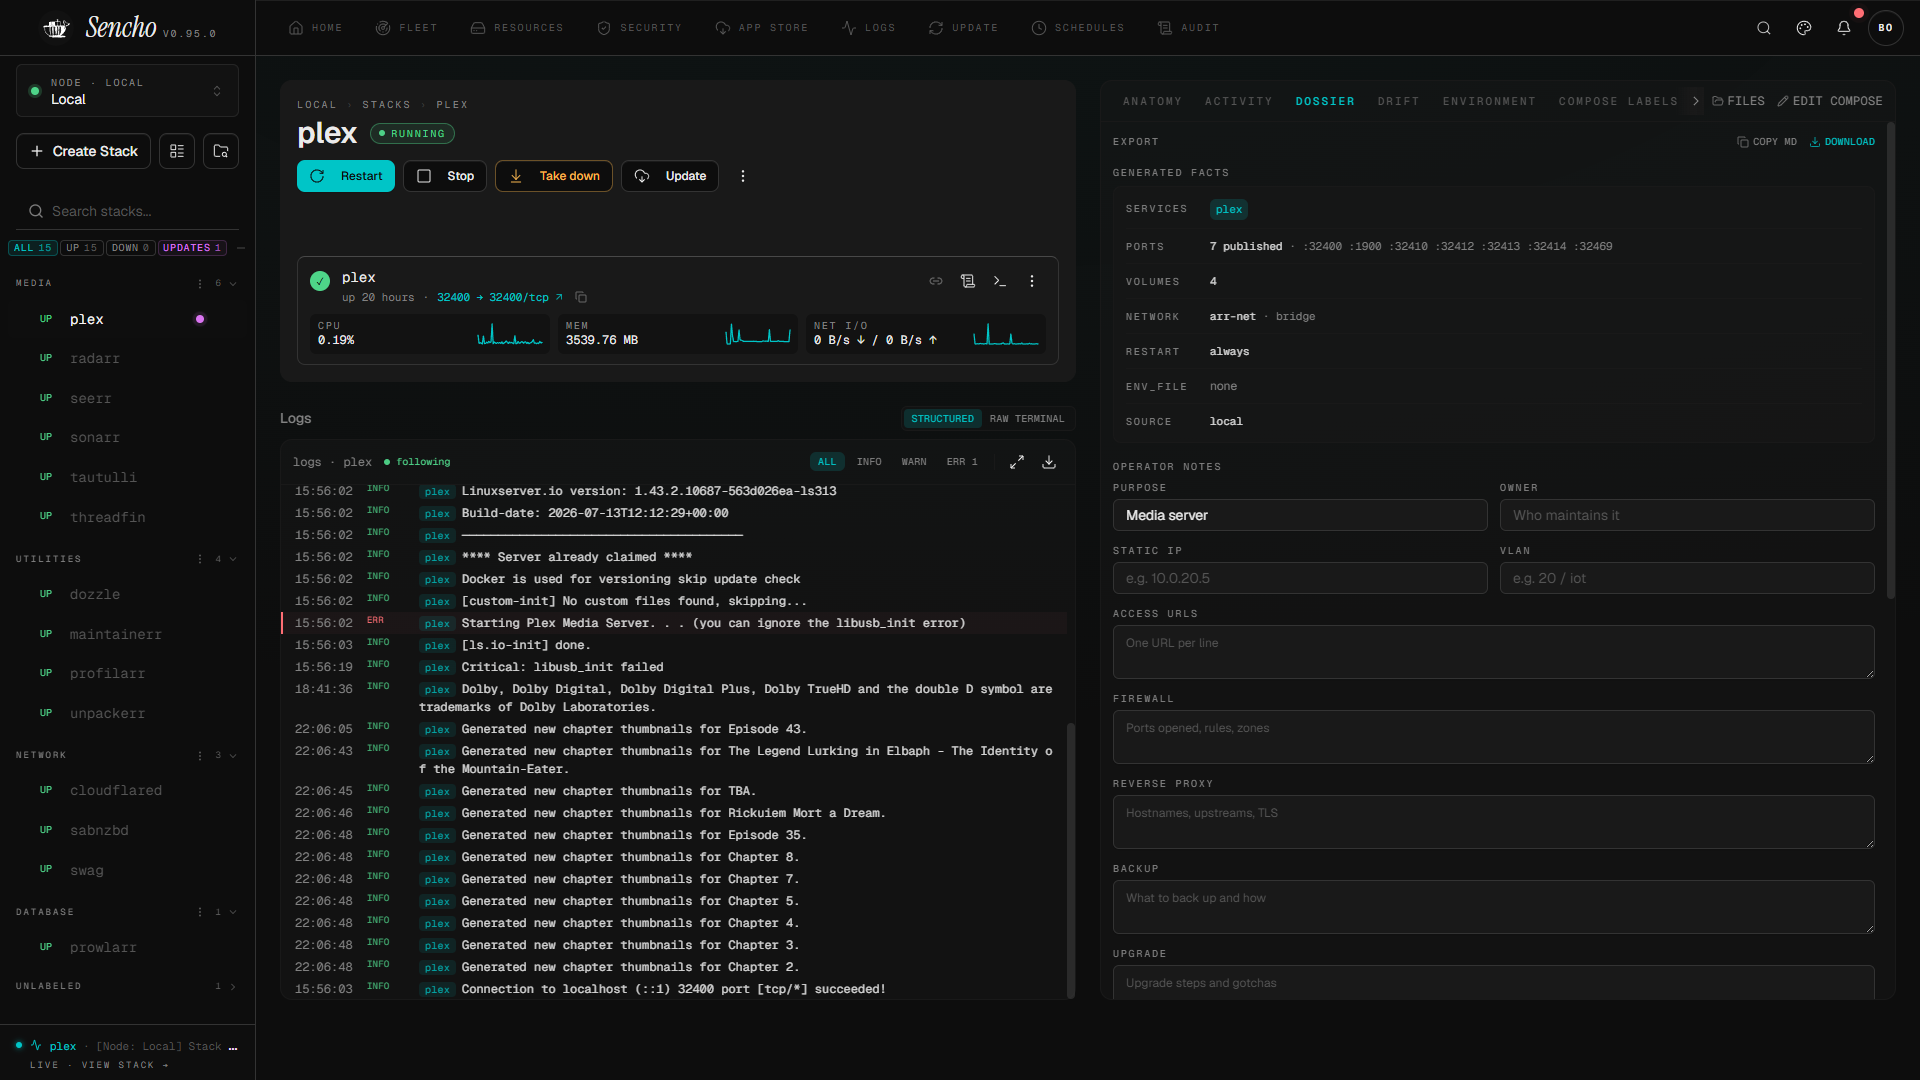Open plex container logs icon
This screenshot has width=1920, height=1080.
click(968, 281)
